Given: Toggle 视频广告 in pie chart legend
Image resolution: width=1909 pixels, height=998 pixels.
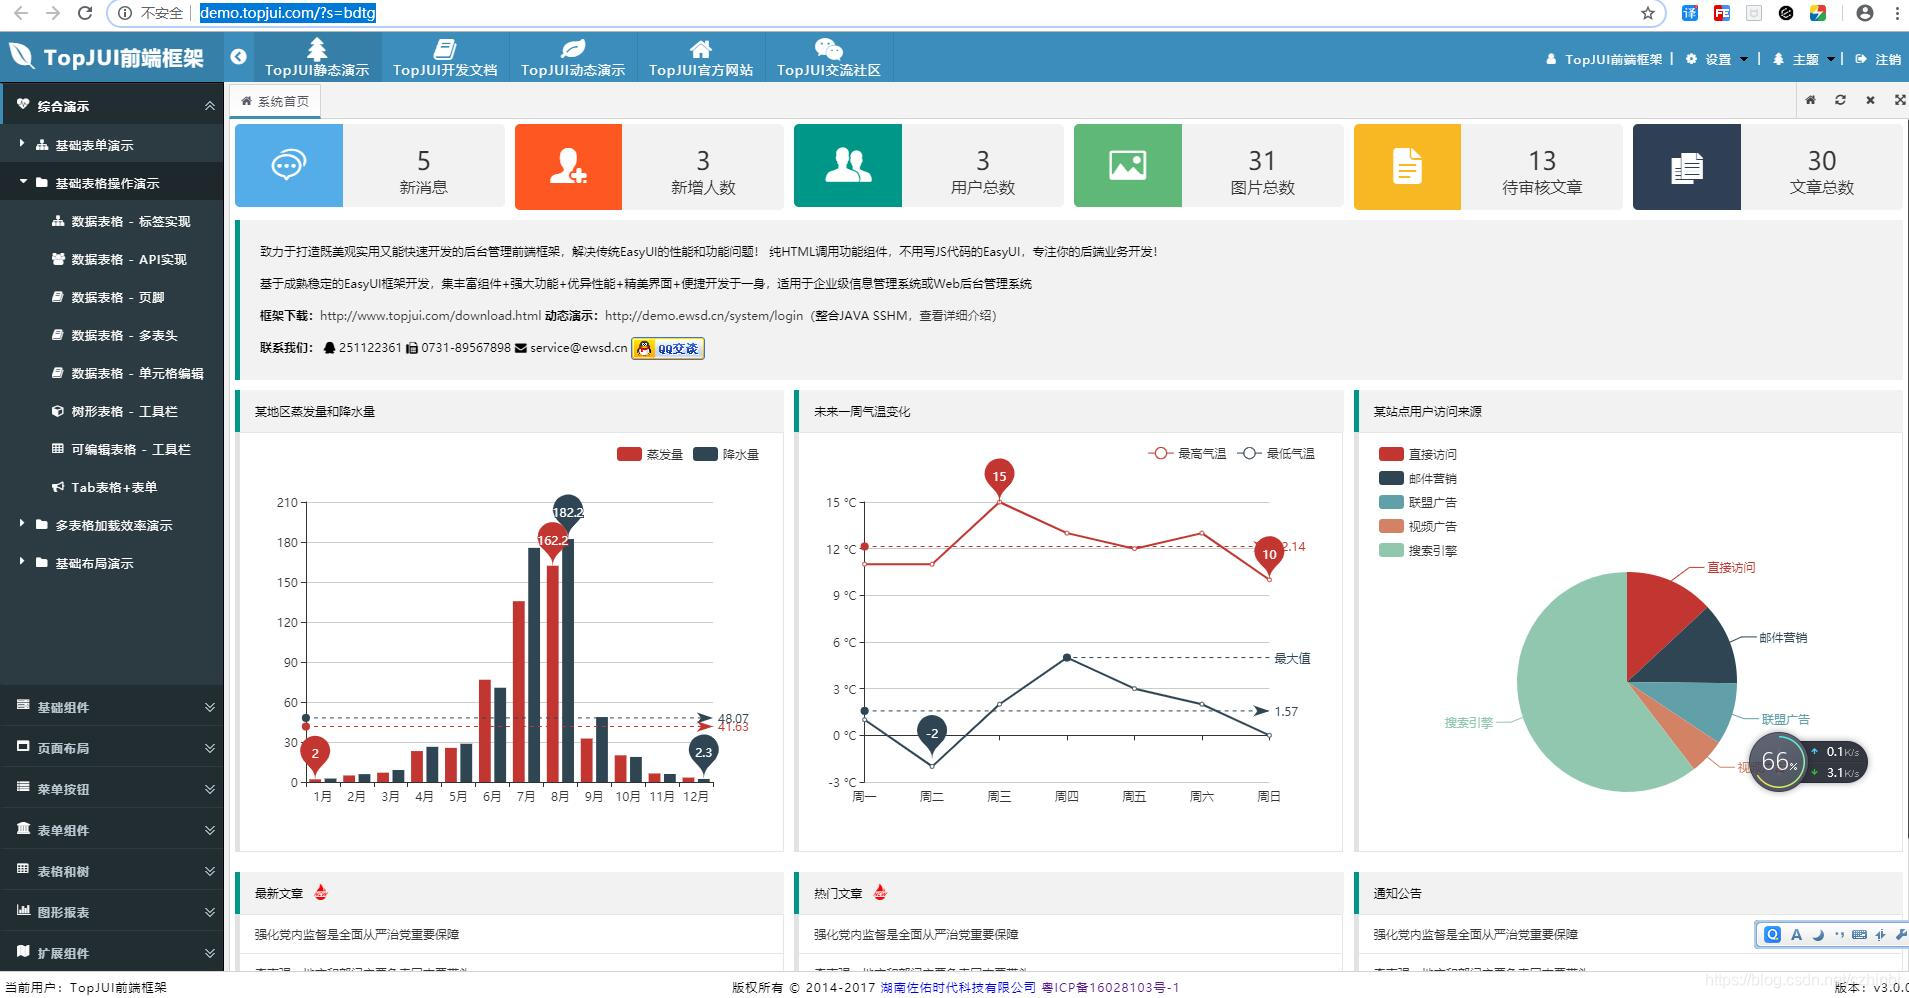Looking at the screenshot, I should (x=1418, y=526).
